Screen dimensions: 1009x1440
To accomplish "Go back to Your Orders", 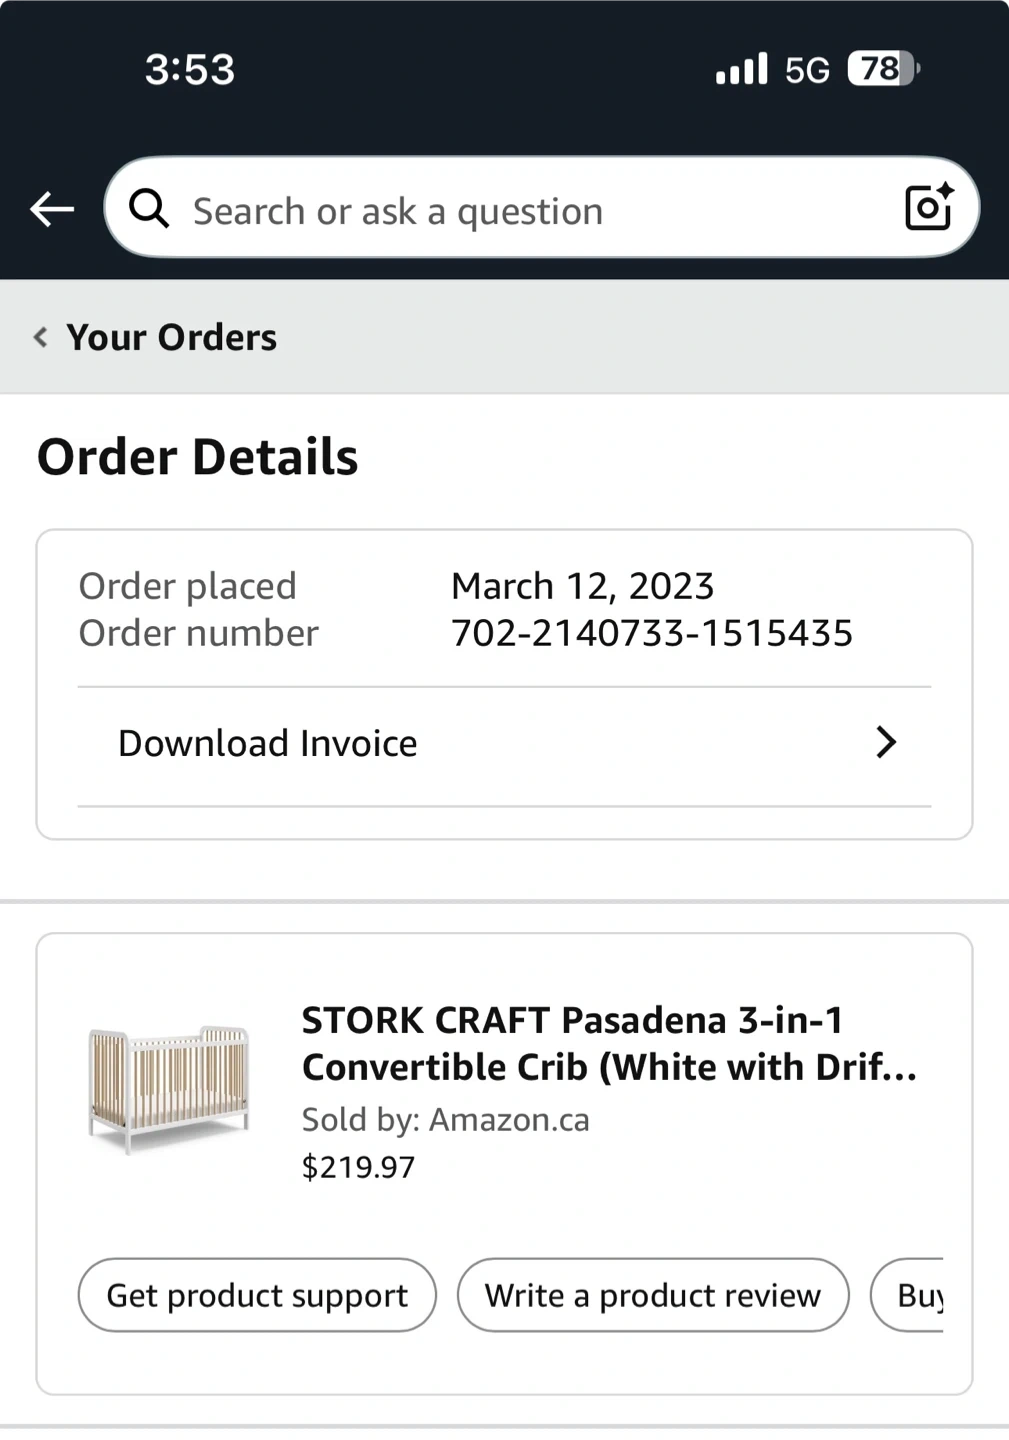I will tap(171, 337).
